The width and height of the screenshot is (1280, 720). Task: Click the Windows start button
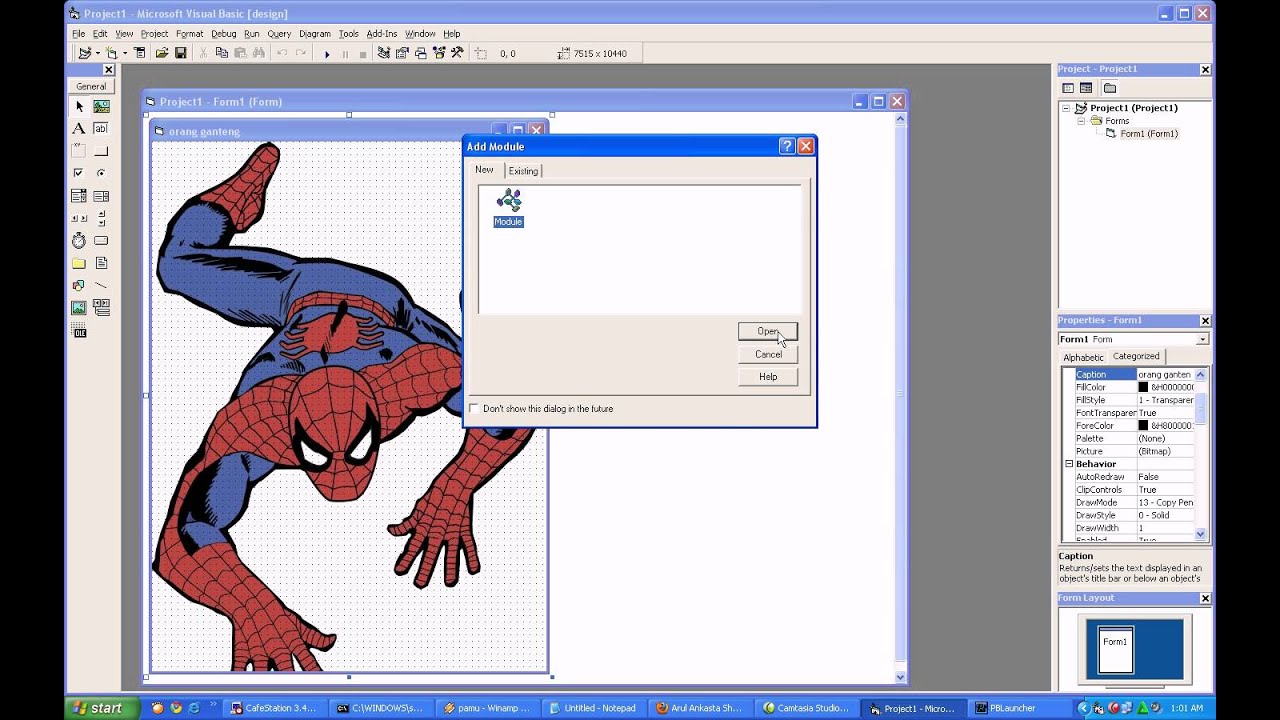(99, 708)
